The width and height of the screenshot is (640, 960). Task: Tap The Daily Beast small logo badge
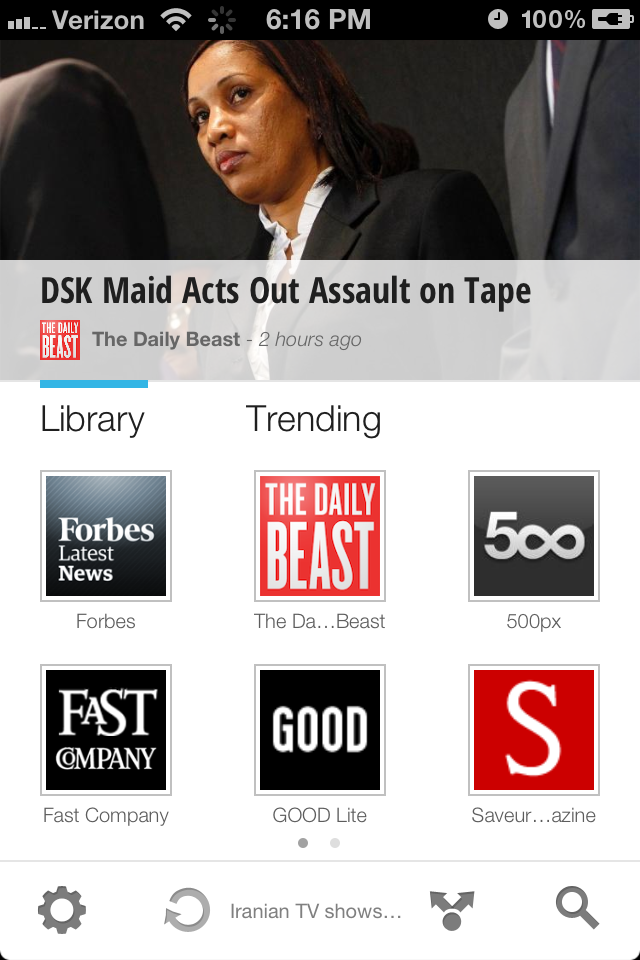coord(60,340)
